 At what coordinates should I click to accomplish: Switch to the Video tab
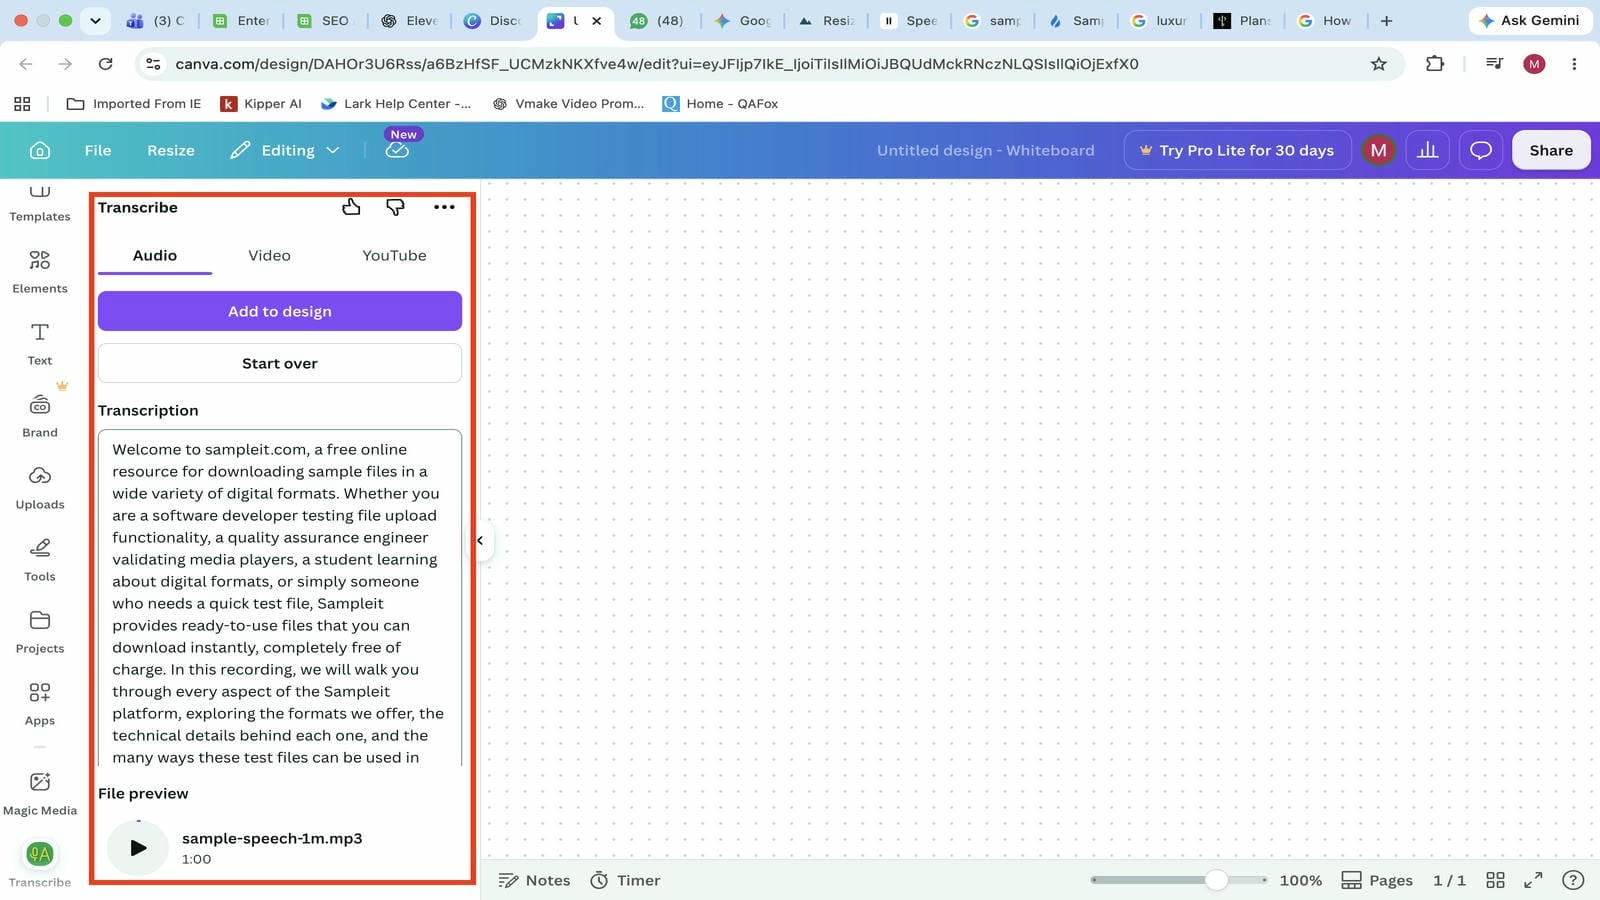pos(269,255)
